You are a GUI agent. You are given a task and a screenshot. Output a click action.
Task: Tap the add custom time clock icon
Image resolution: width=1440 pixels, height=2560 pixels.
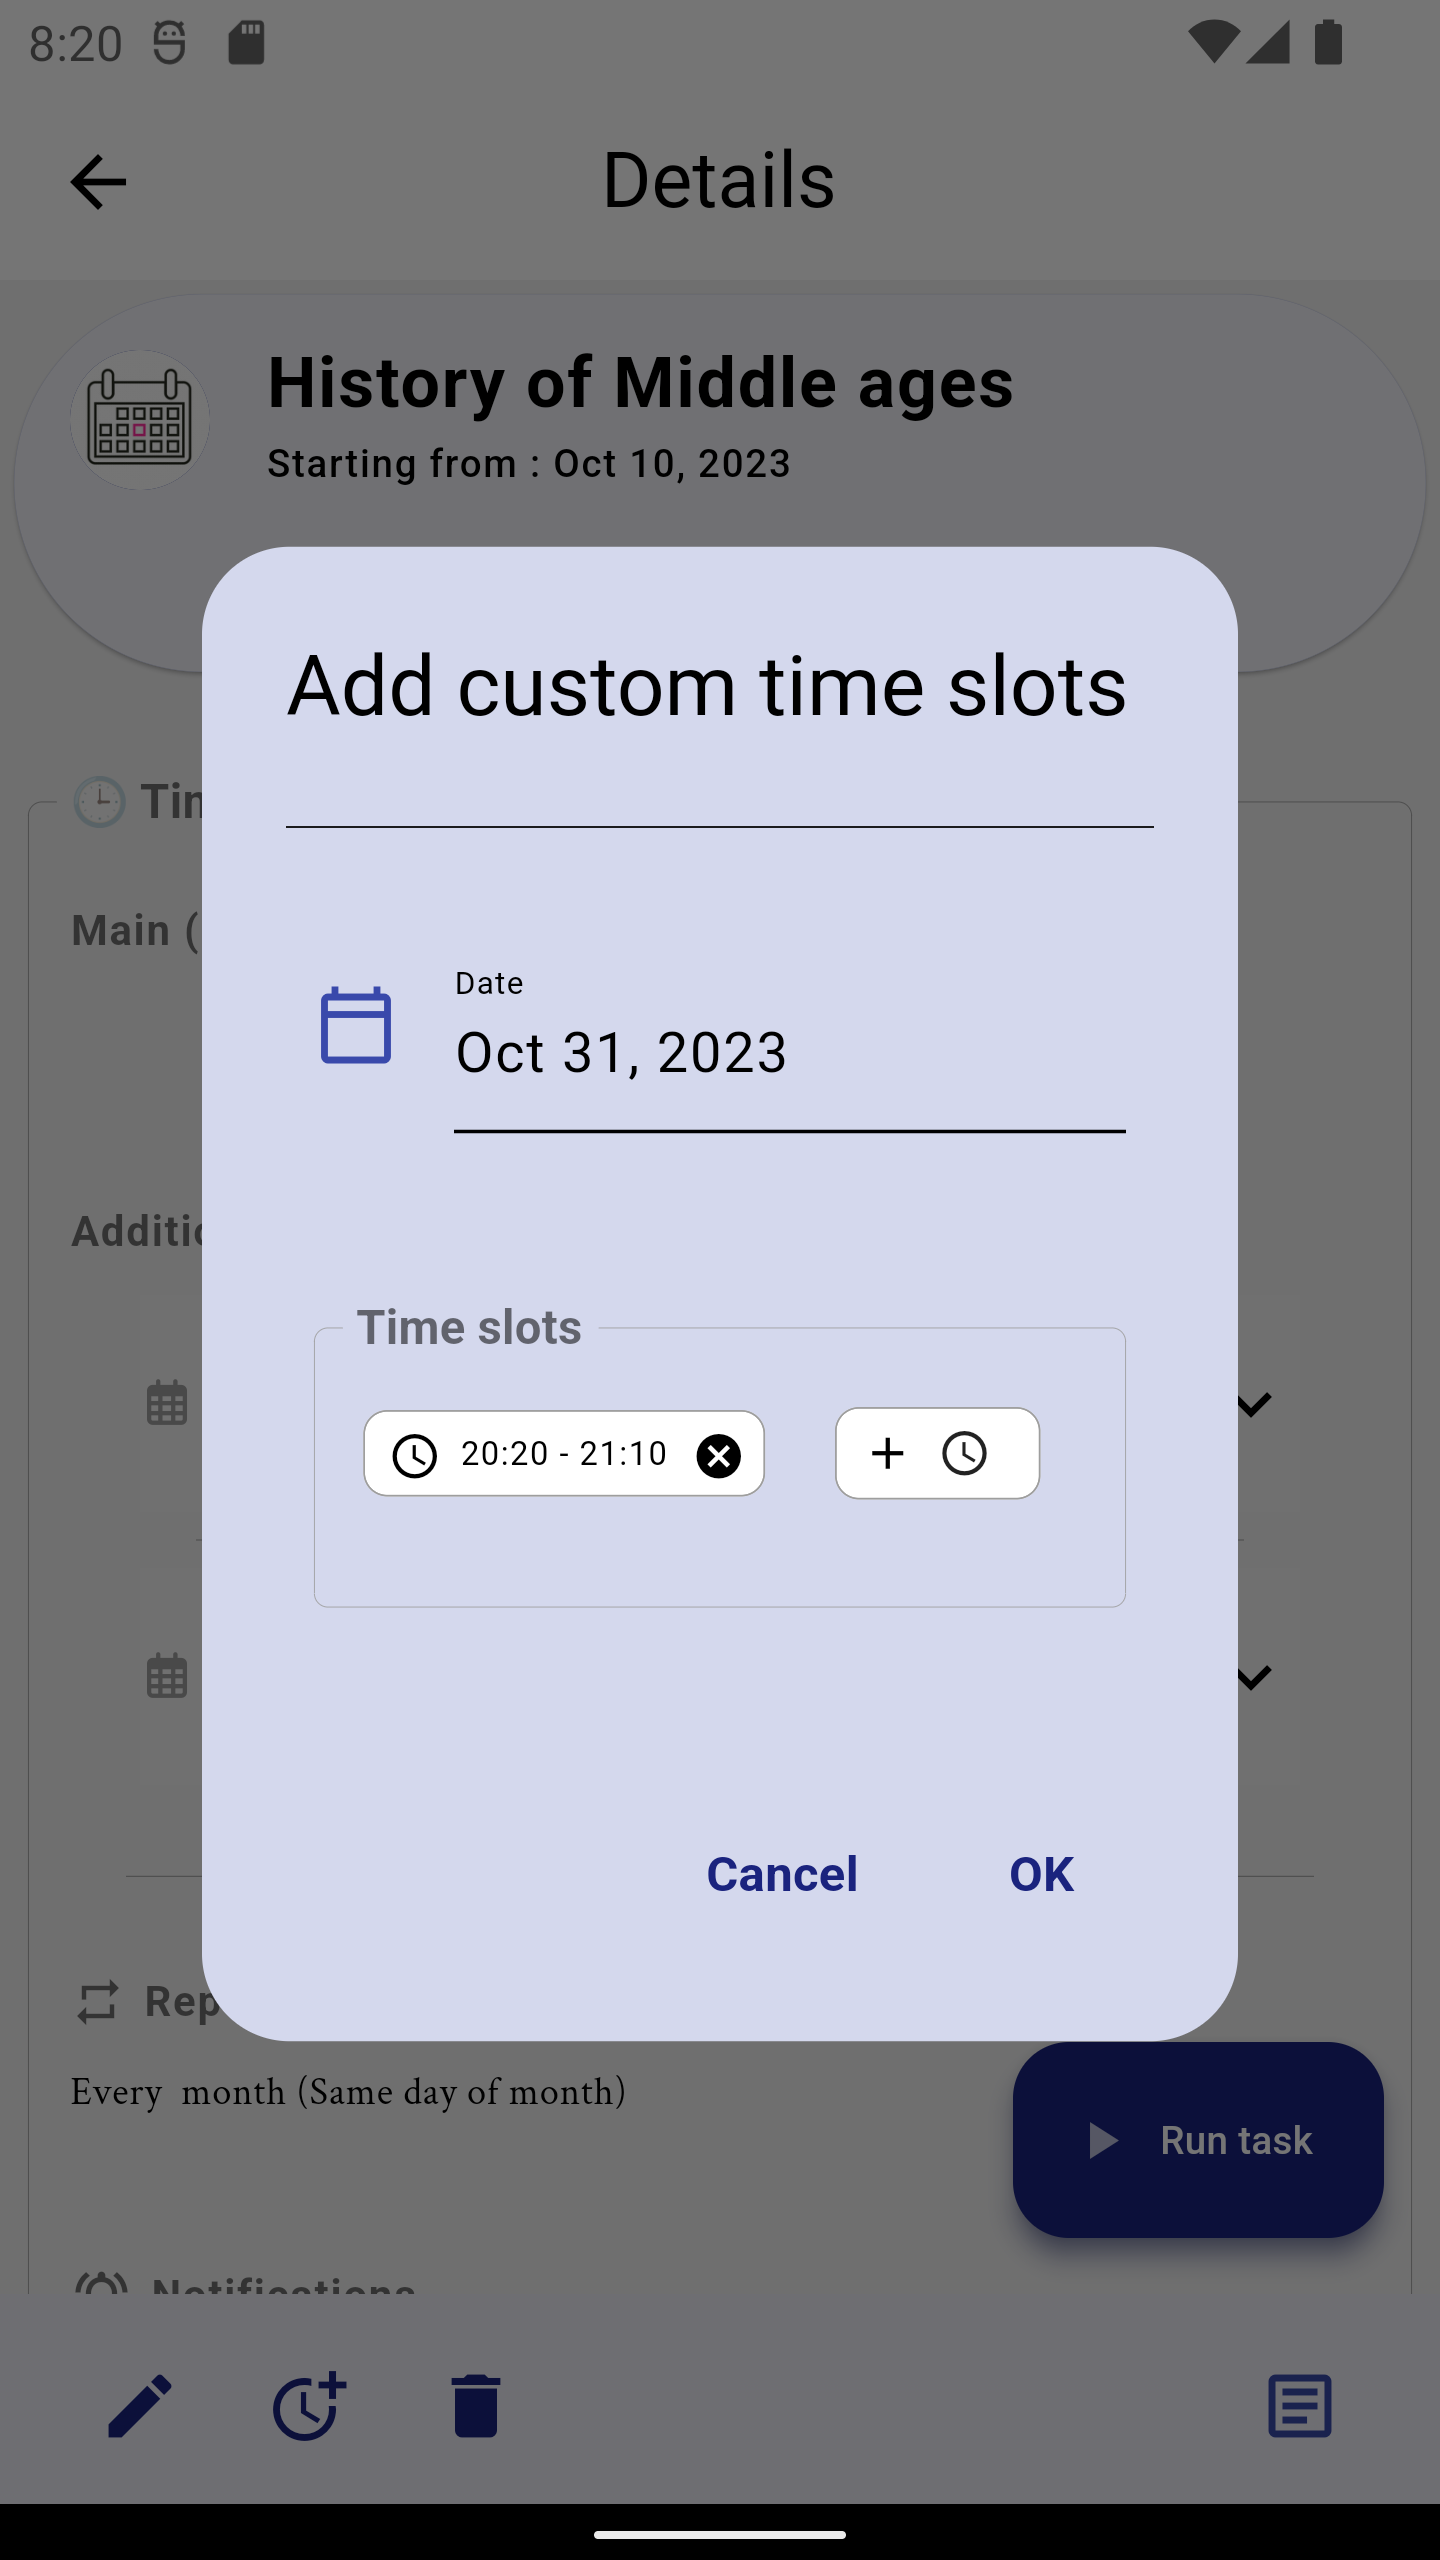pyautogui.click(x=309, y=2406)
